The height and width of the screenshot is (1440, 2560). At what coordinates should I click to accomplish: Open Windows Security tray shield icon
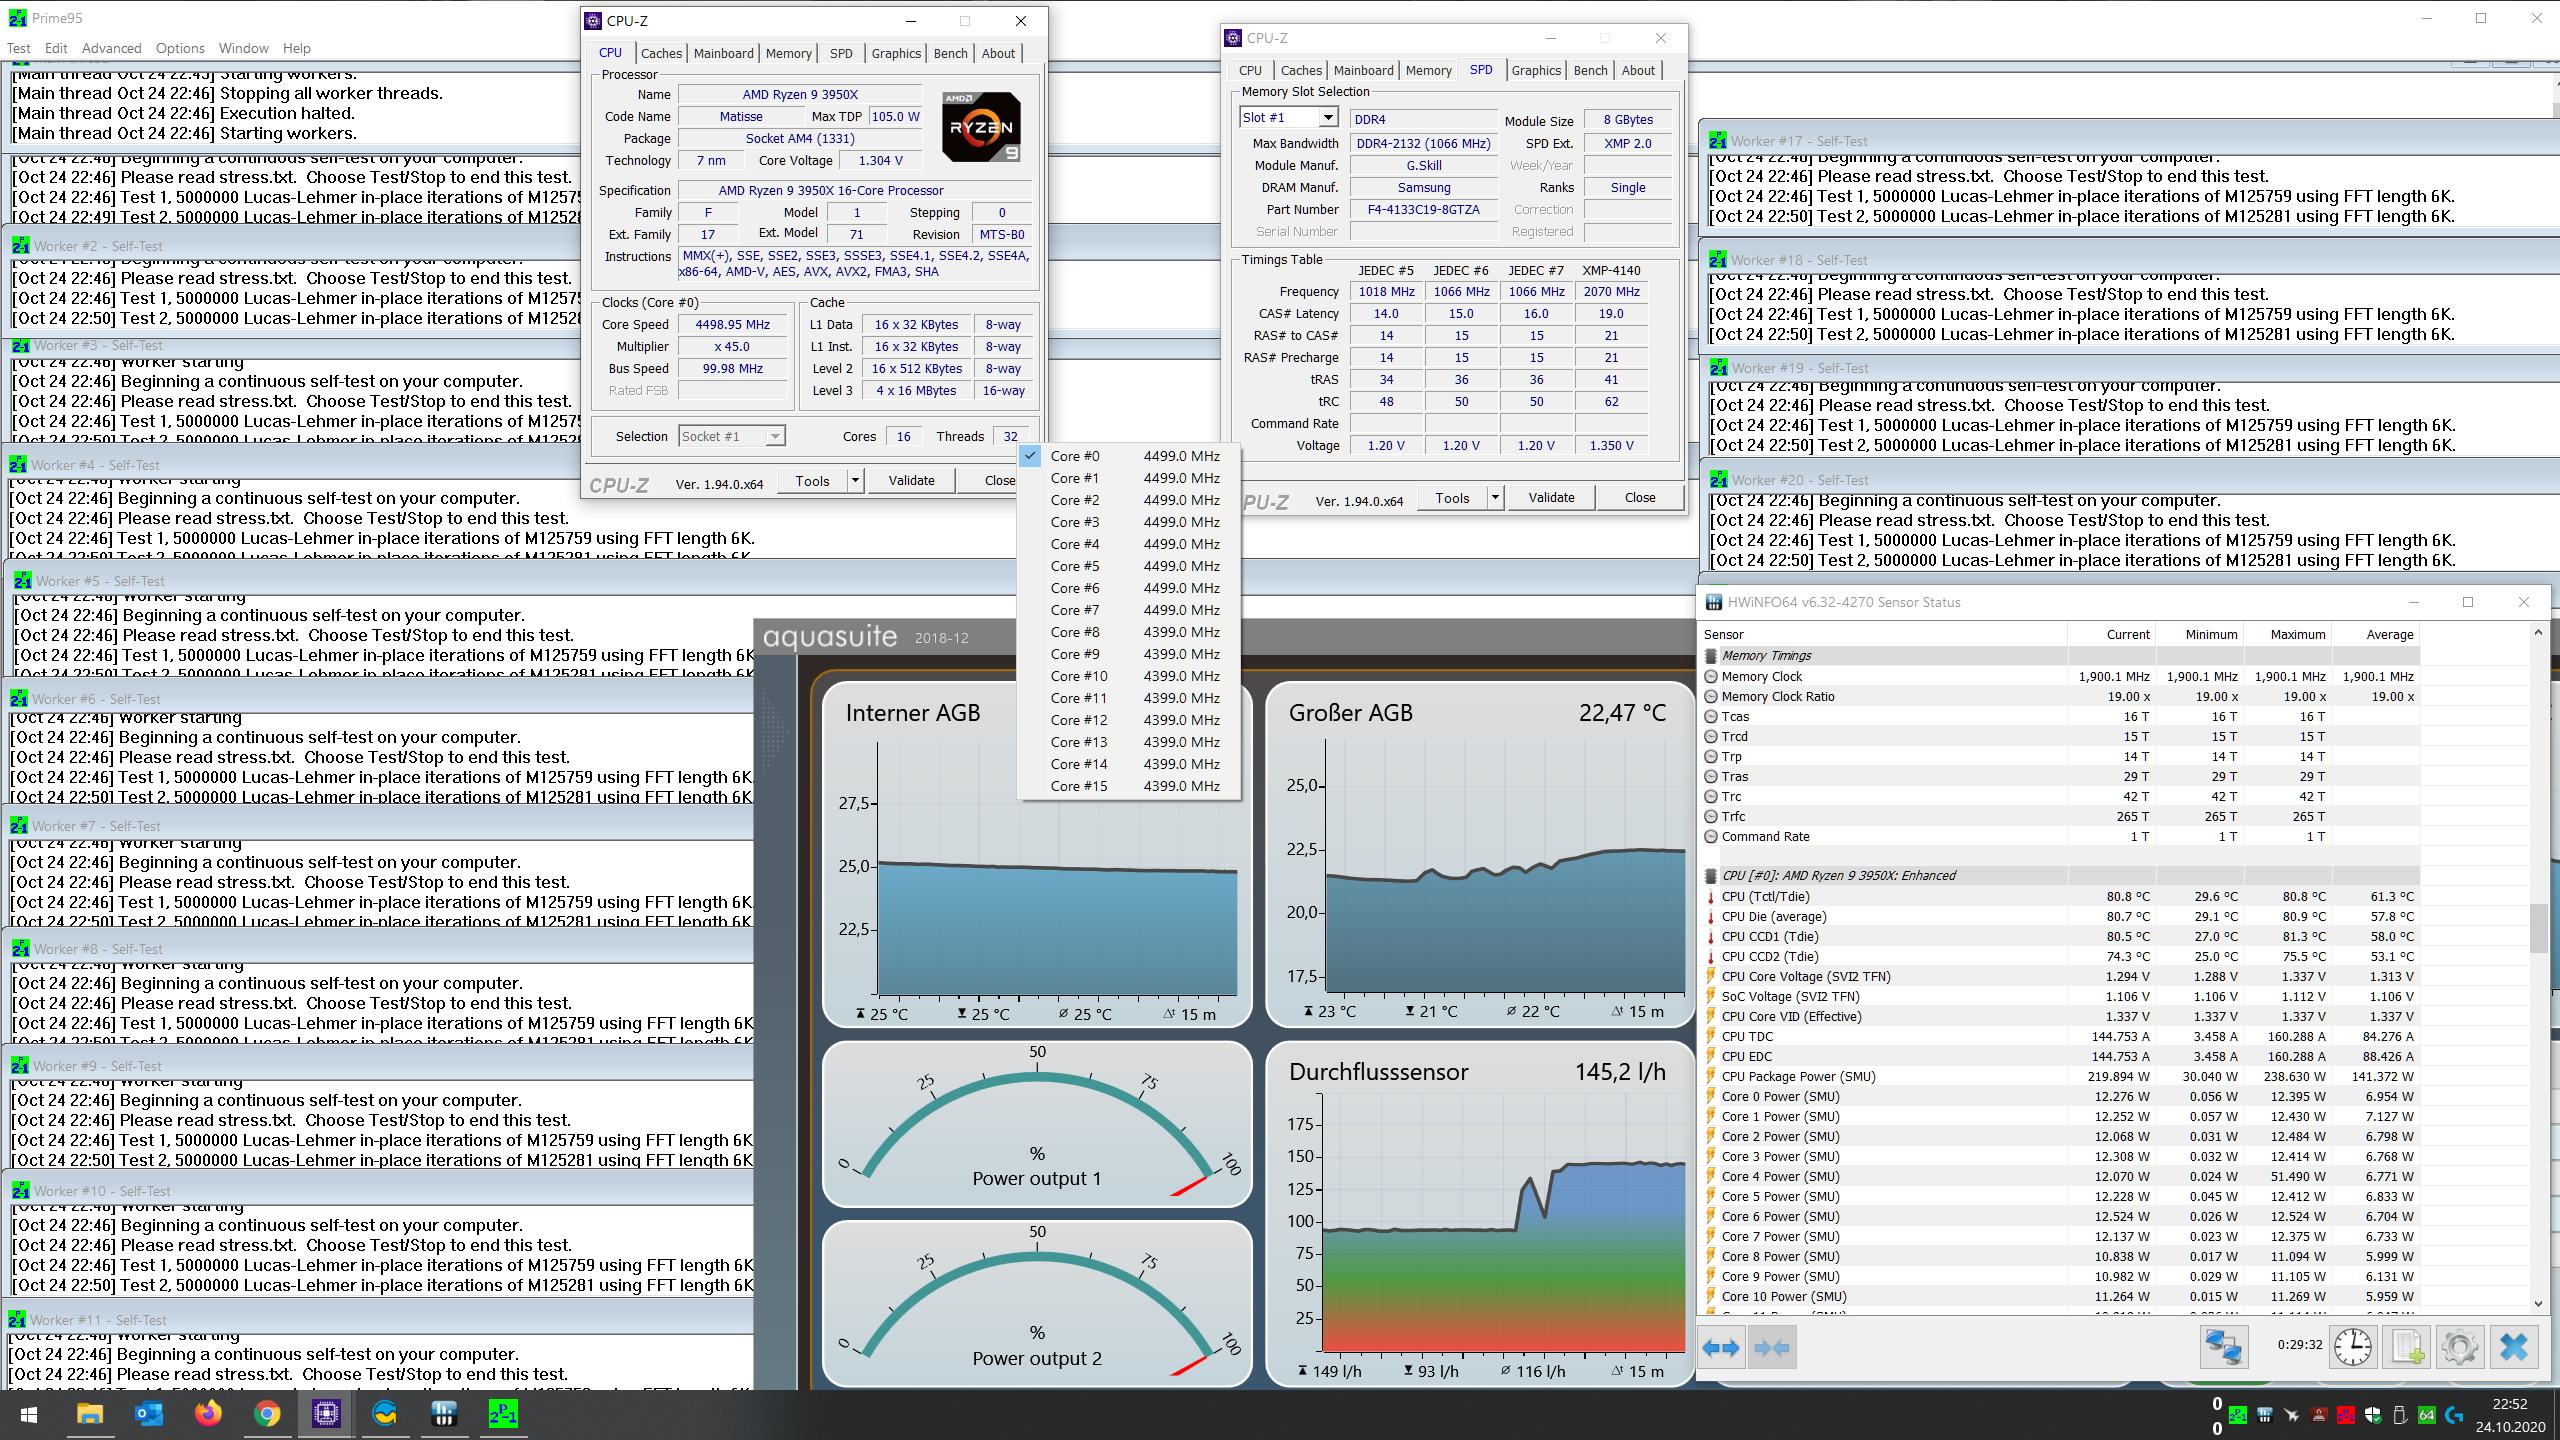click(2373, 1415)
